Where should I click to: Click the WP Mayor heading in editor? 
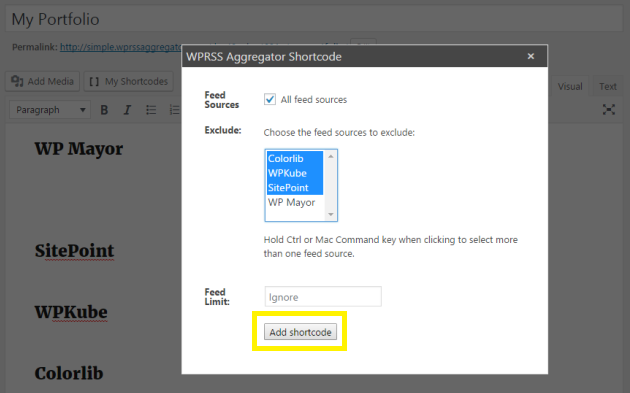tap(79, 149)
